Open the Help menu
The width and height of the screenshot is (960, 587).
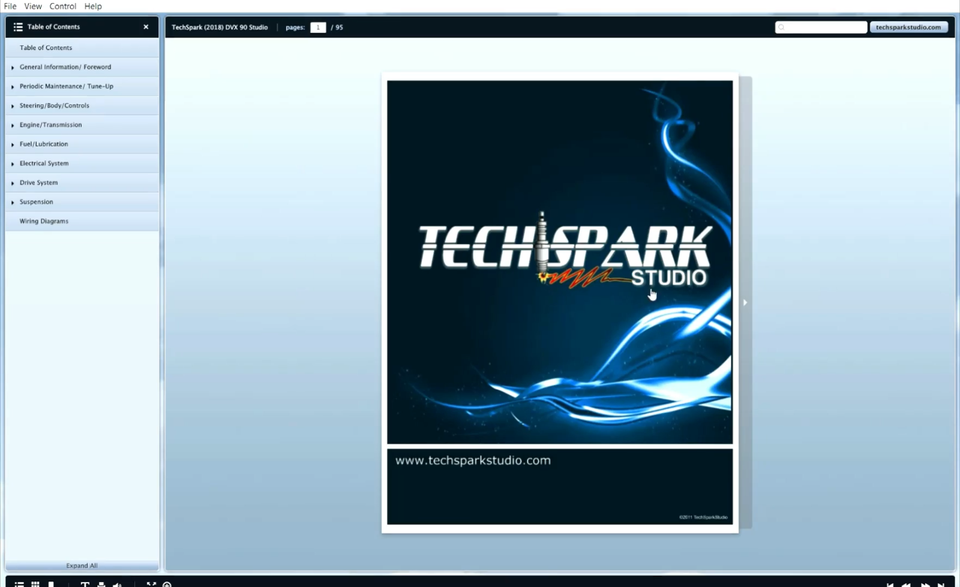(x=93, y=6)
